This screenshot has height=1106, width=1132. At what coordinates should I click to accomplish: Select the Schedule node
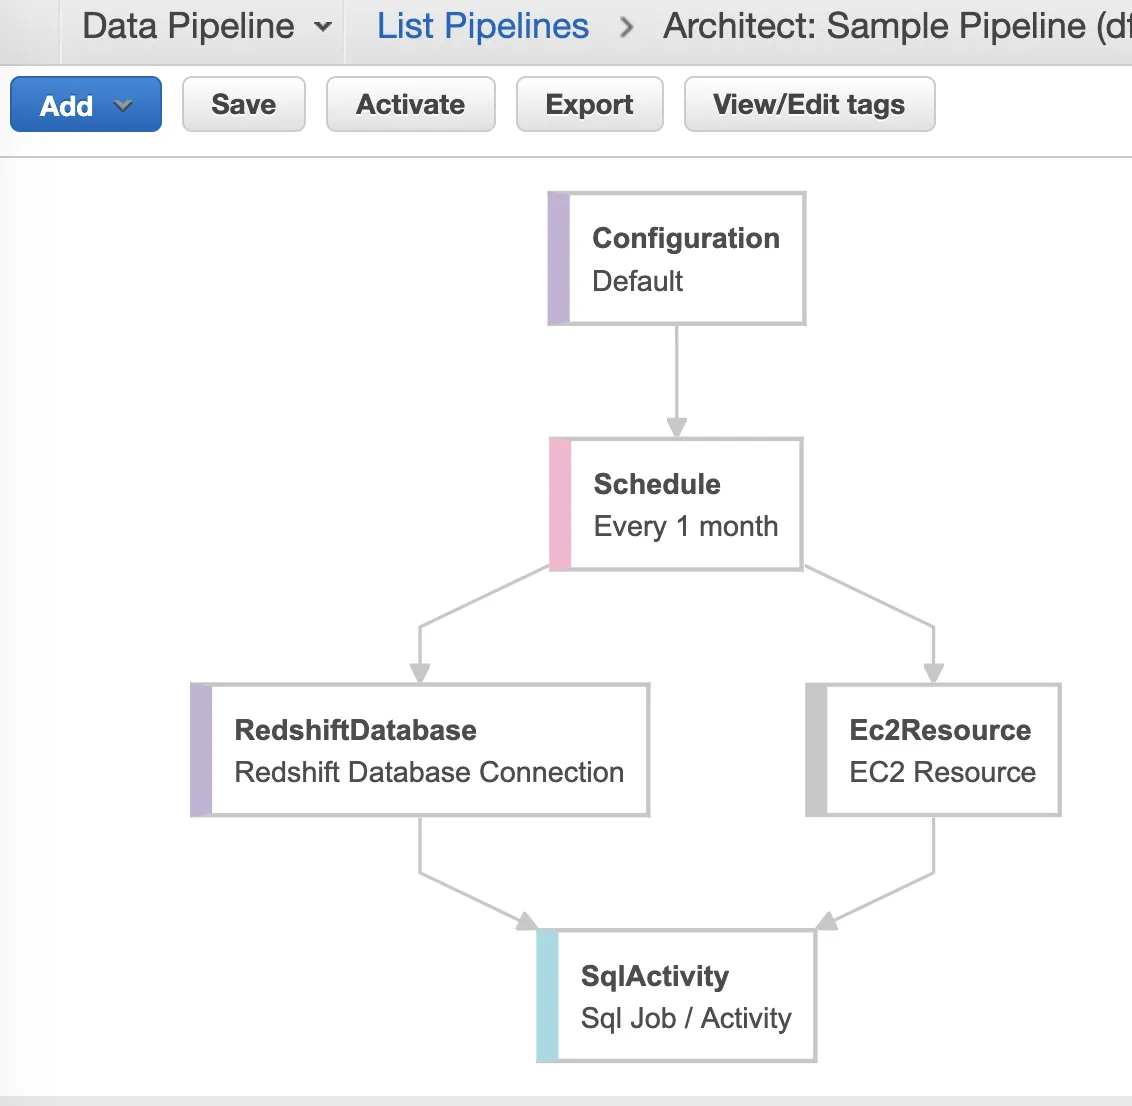tap(686, 505)
